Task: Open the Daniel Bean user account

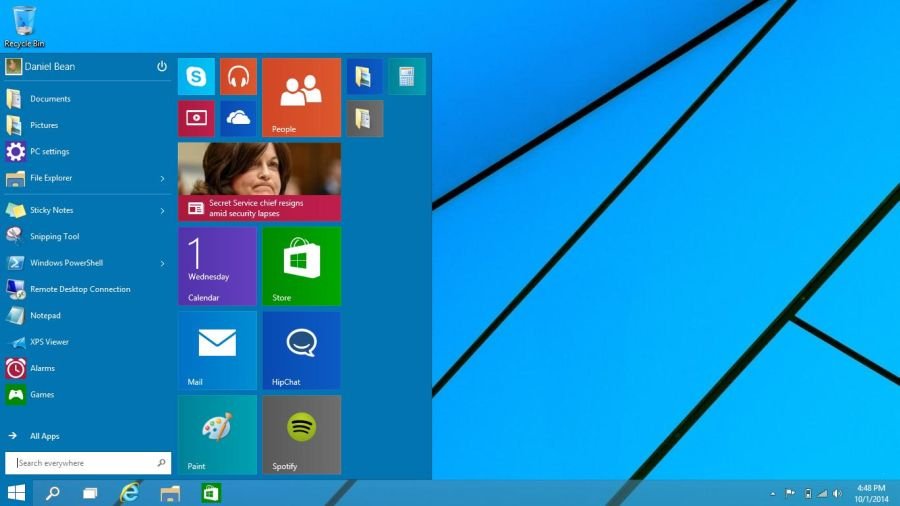Action: click(40, 67)
